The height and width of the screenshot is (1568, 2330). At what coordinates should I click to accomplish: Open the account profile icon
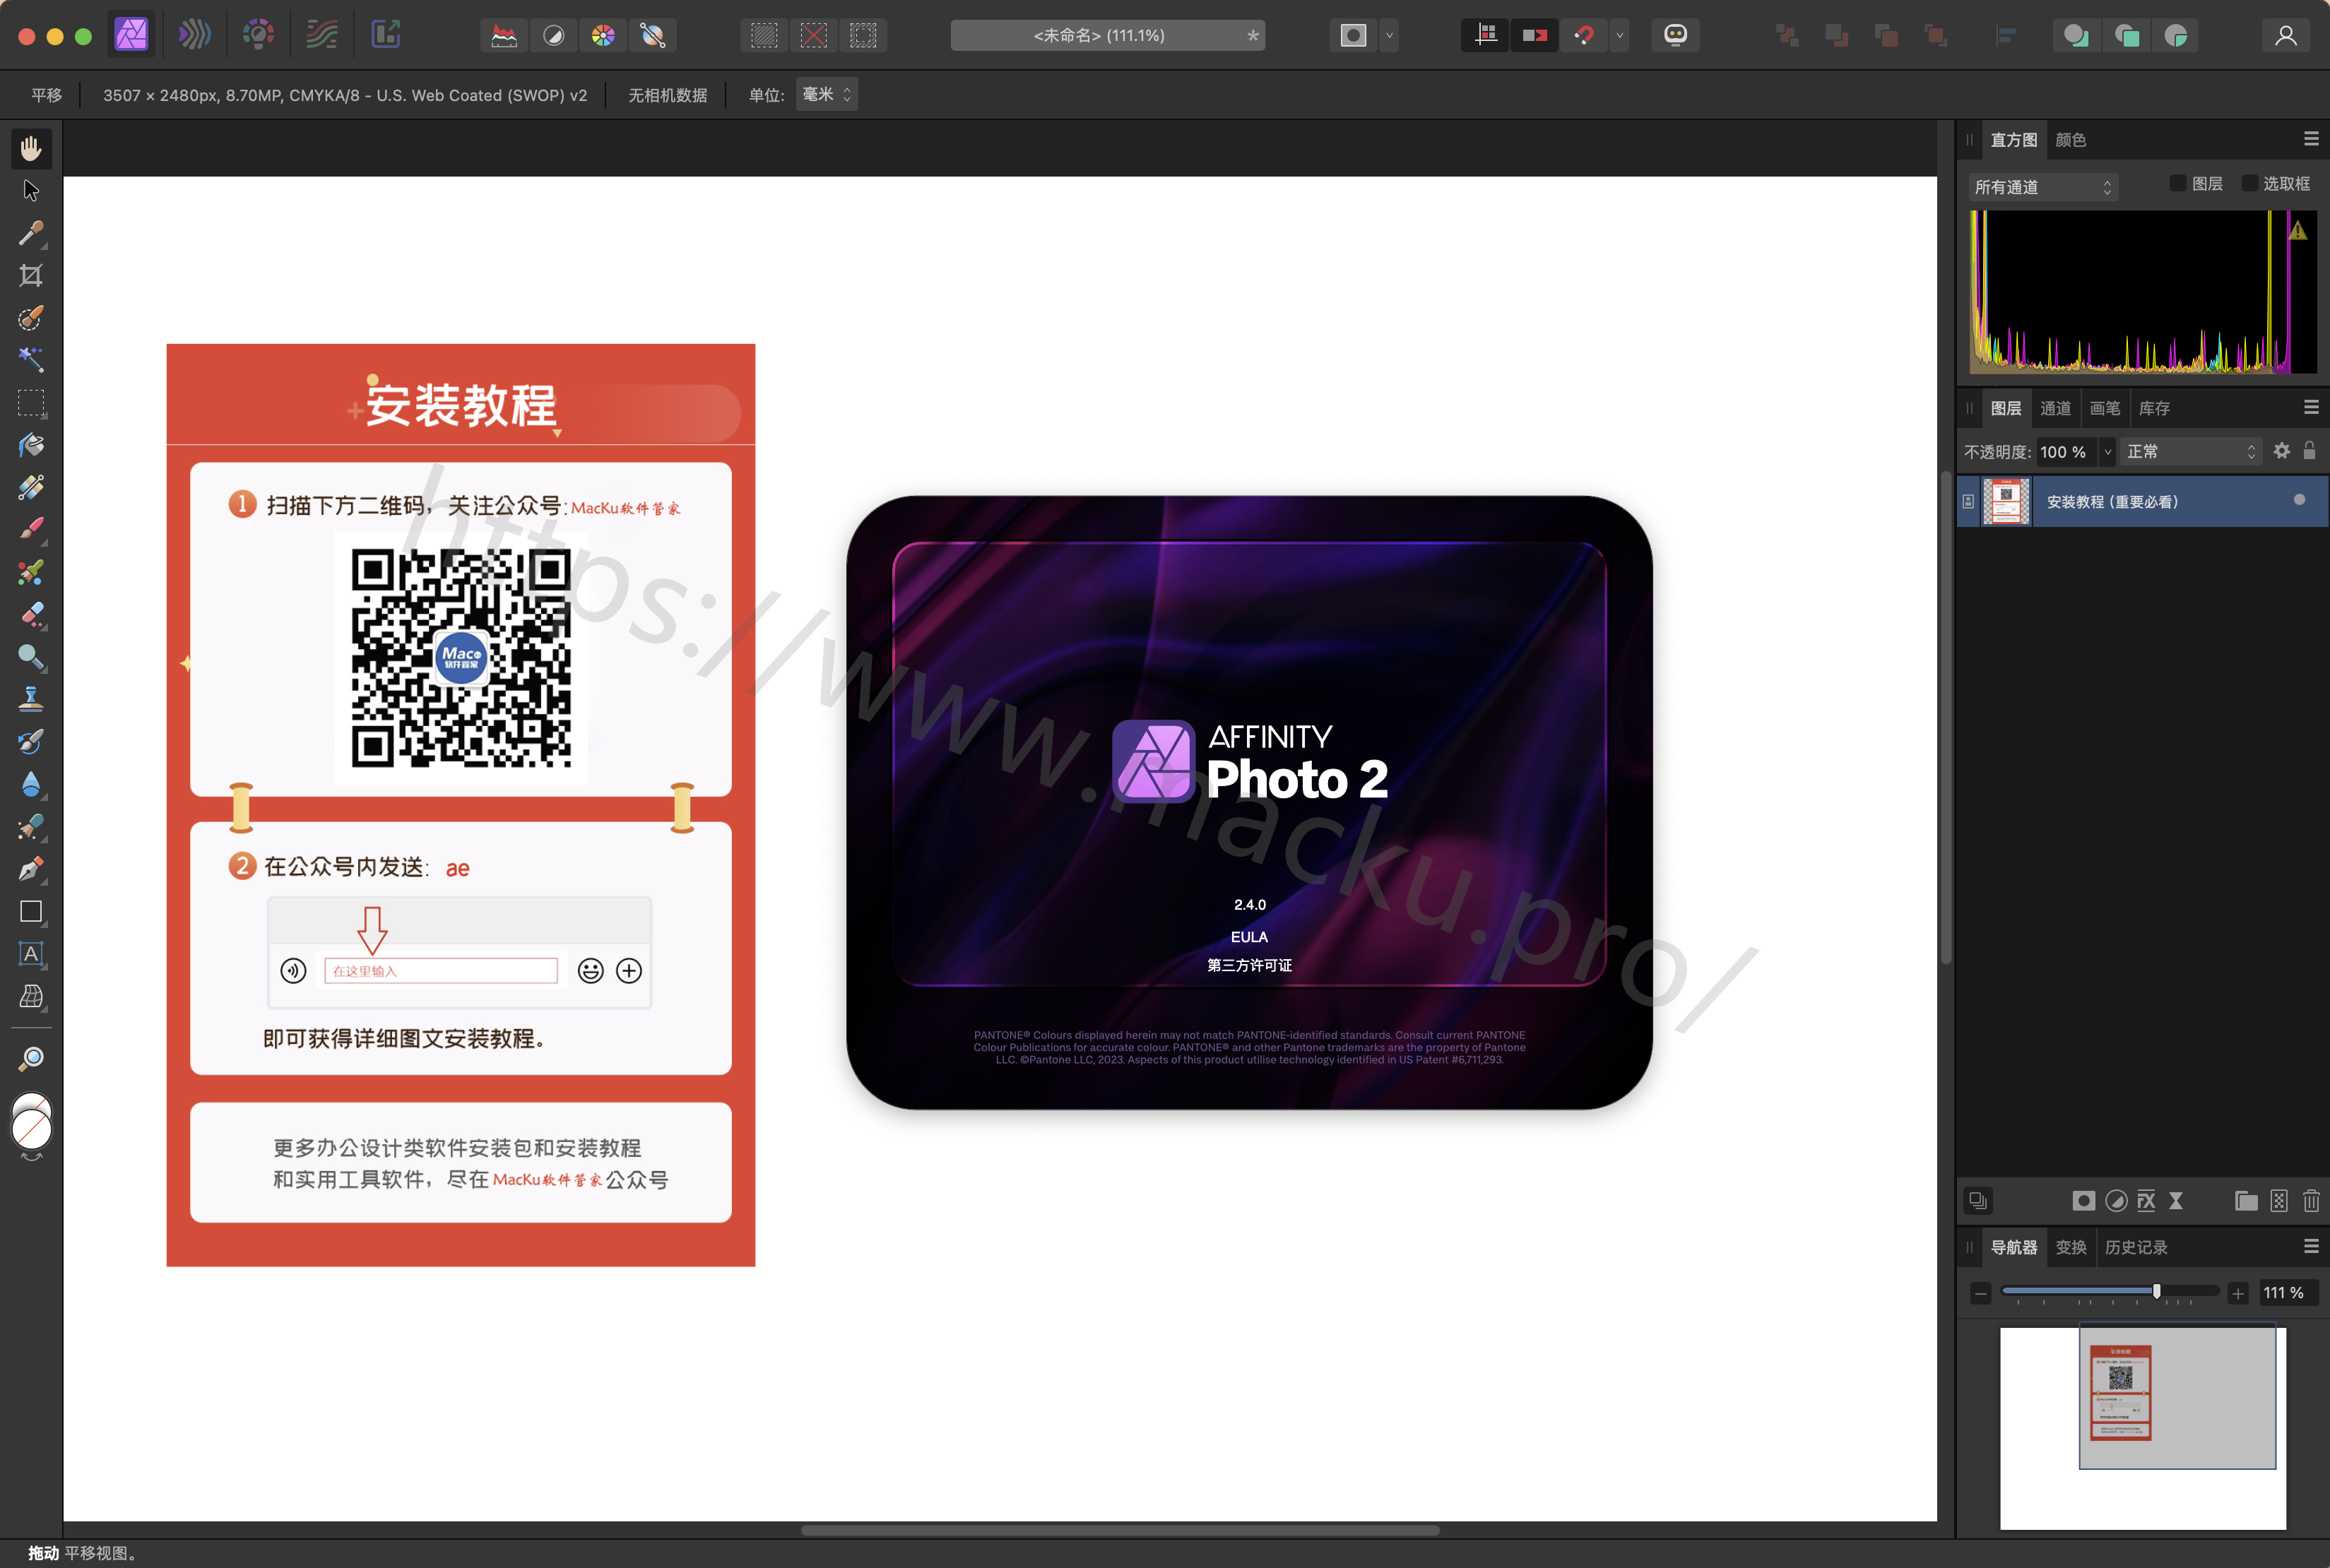(2286, 36)
